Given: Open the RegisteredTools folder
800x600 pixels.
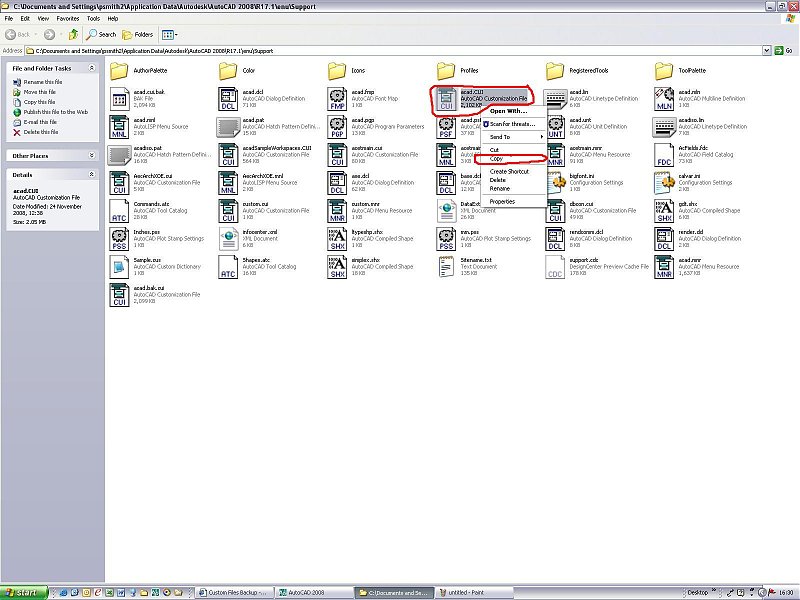Looking at the screenshot, I should (577, 71).
